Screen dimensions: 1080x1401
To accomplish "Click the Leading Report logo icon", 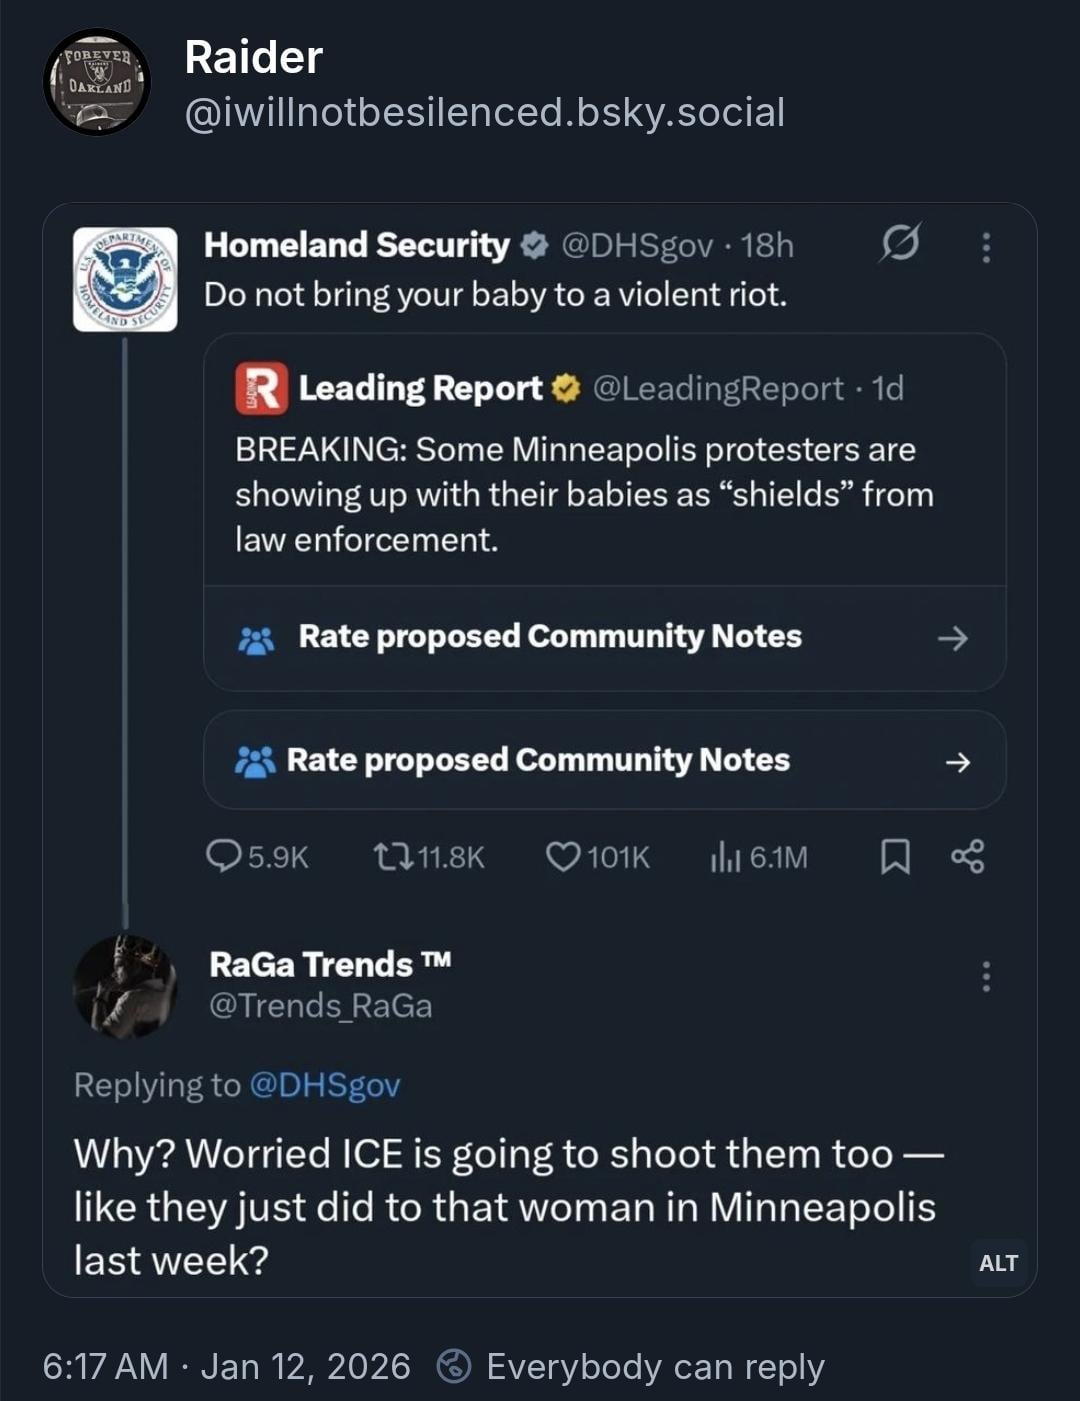I will point(261,388).
